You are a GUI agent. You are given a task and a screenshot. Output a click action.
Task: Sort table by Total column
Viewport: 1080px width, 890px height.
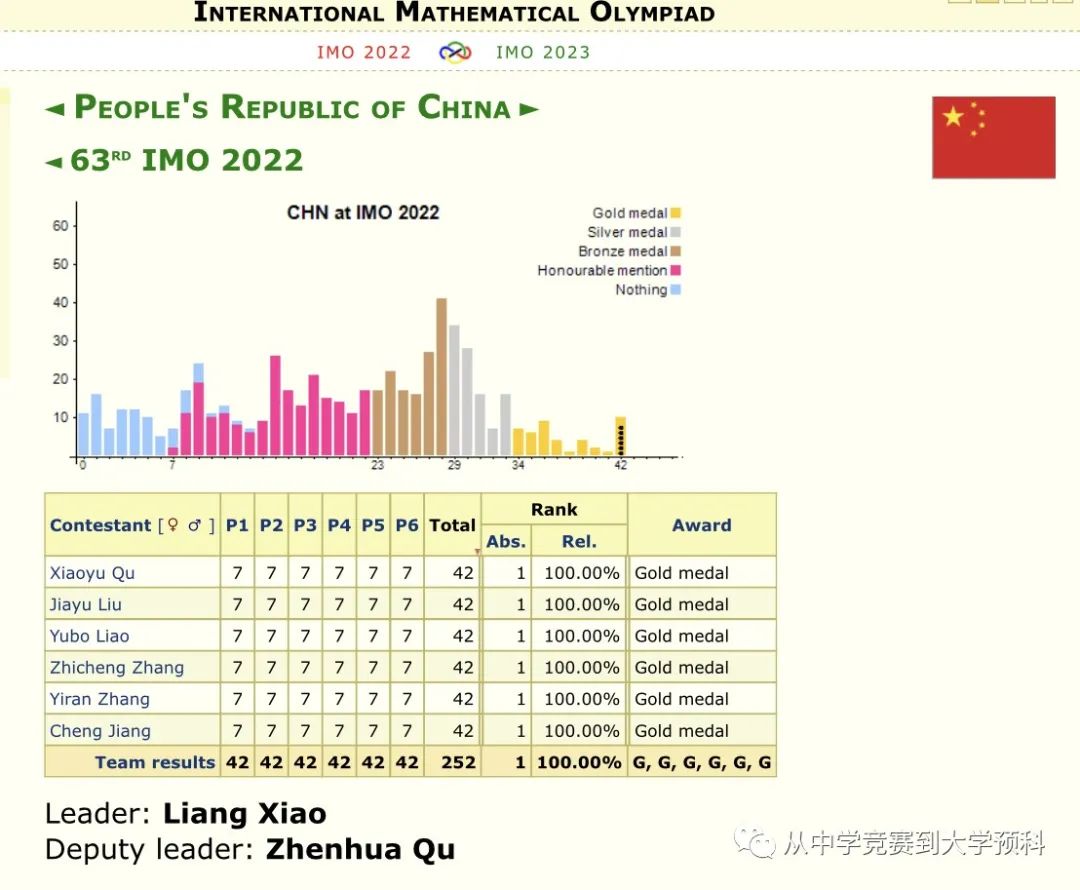tap(453, 525)
